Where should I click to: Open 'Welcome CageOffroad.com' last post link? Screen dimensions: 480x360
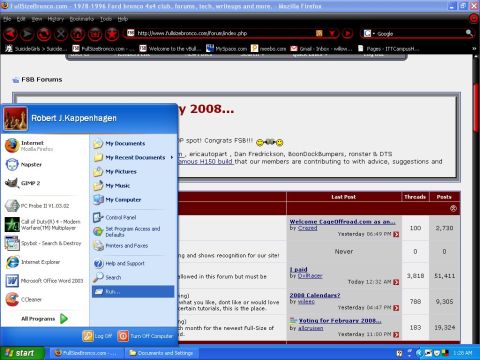(342, 222)
